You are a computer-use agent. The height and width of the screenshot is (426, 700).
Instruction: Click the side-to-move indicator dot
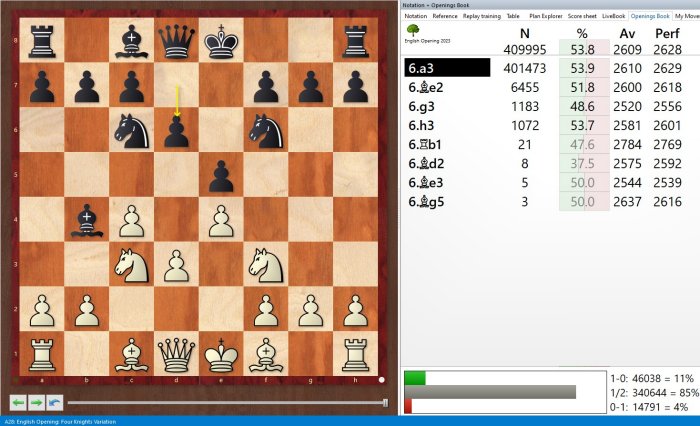click(382, 380)
